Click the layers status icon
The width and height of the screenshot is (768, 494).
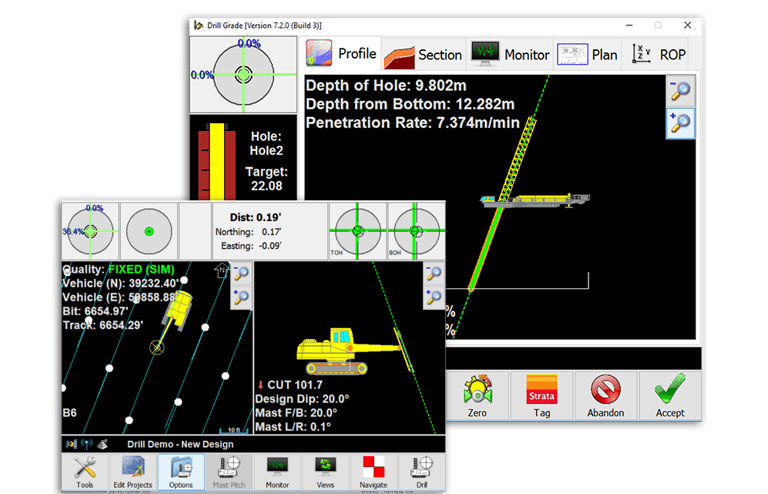102,444
